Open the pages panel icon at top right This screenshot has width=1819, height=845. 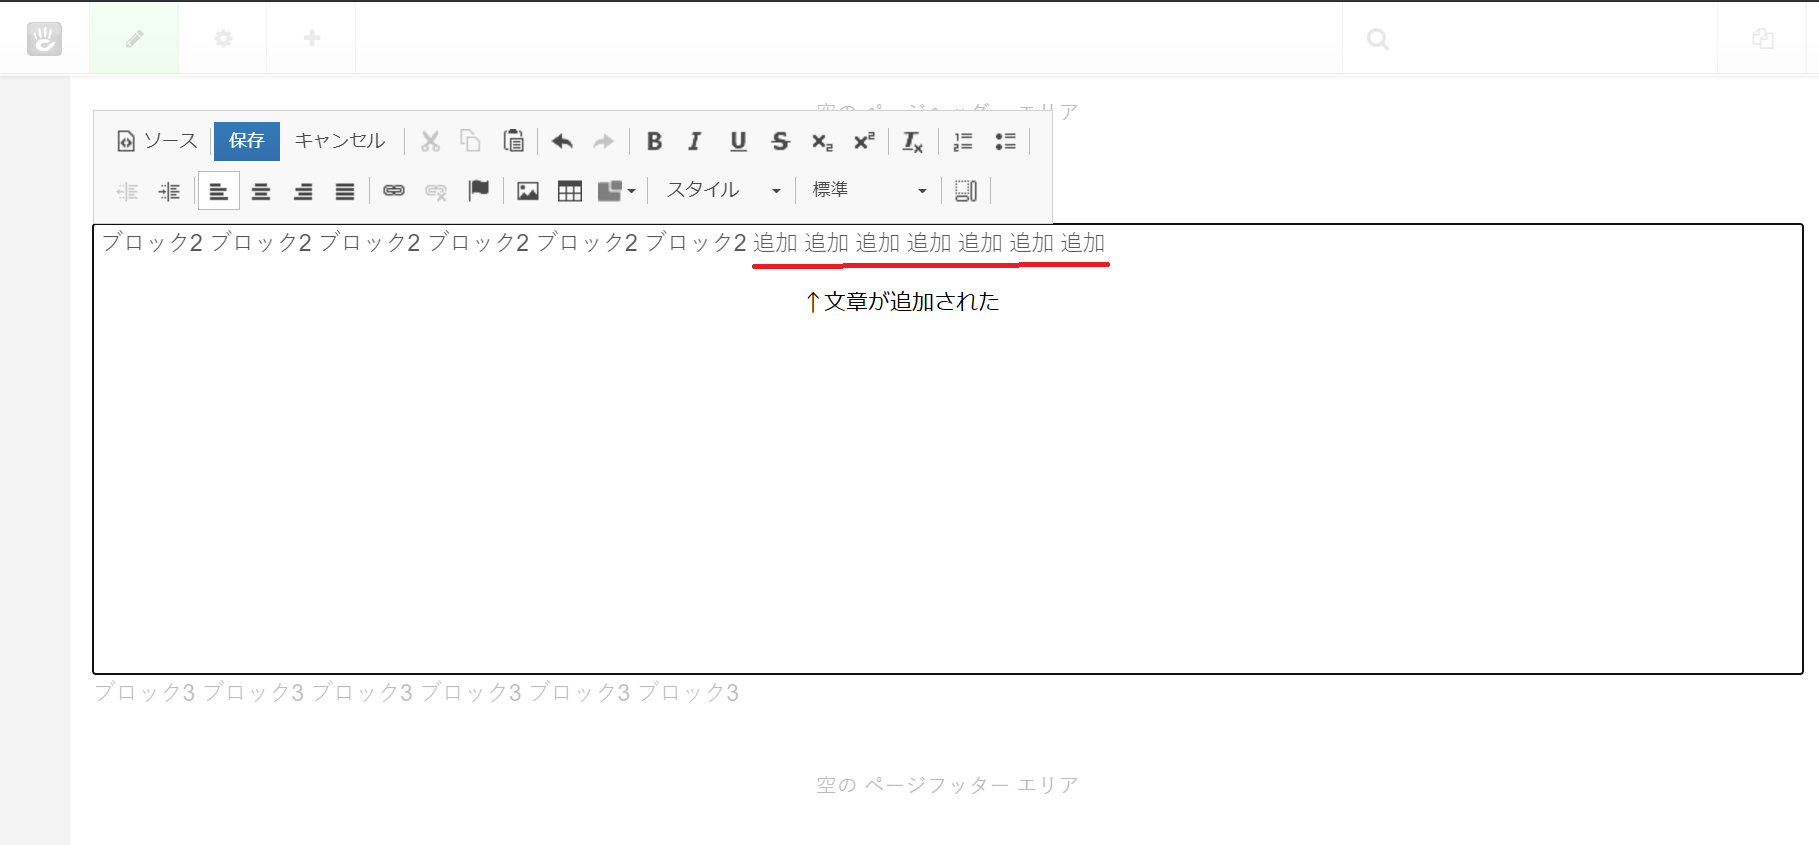pyautogui.click(x=1763, y=39)
